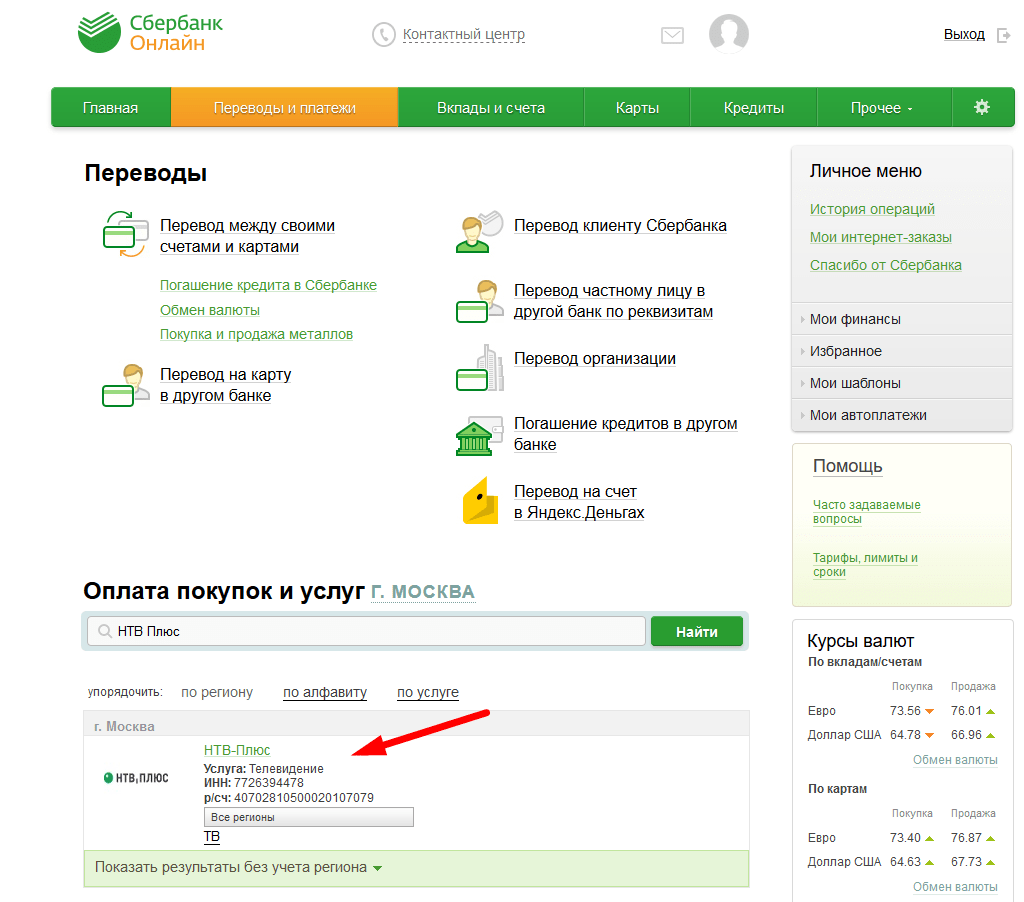1024x902 pixels.
Task: Expand Показать результаты без учета региона
Action: (x=238, y=867)
